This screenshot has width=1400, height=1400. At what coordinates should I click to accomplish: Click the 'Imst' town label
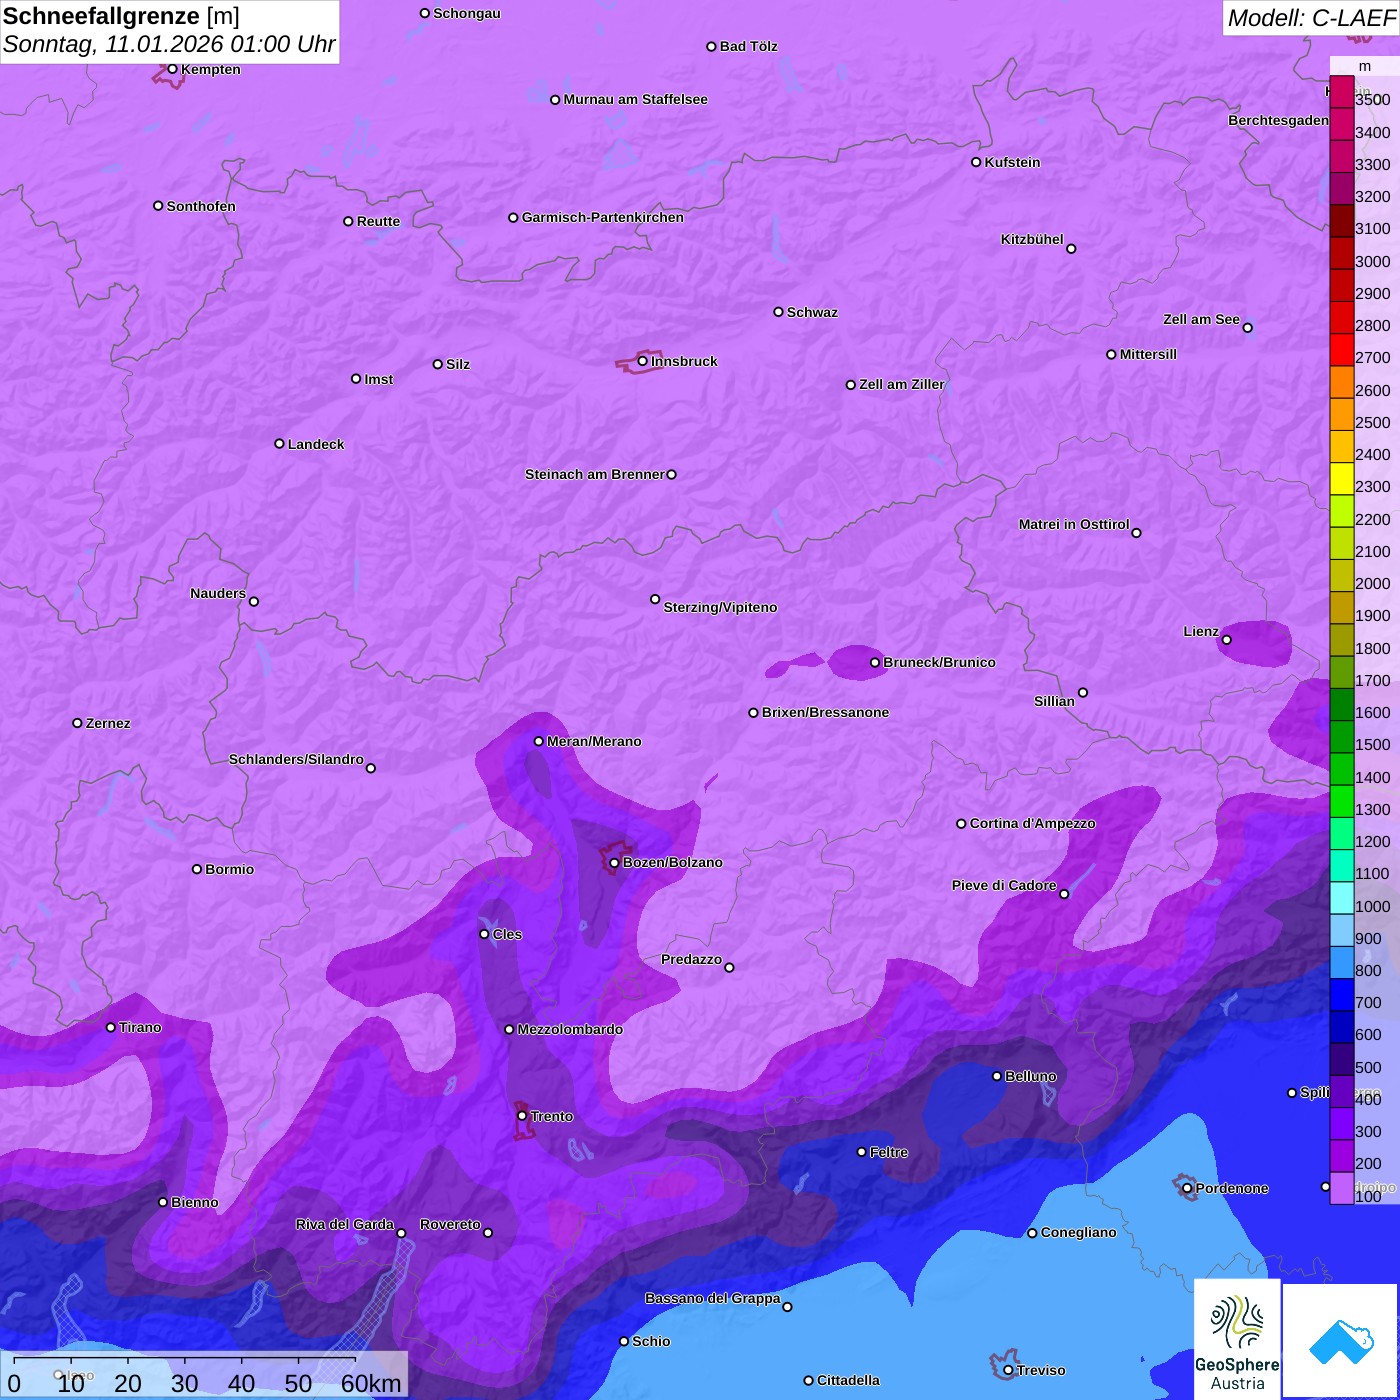(x=378, y=379)
